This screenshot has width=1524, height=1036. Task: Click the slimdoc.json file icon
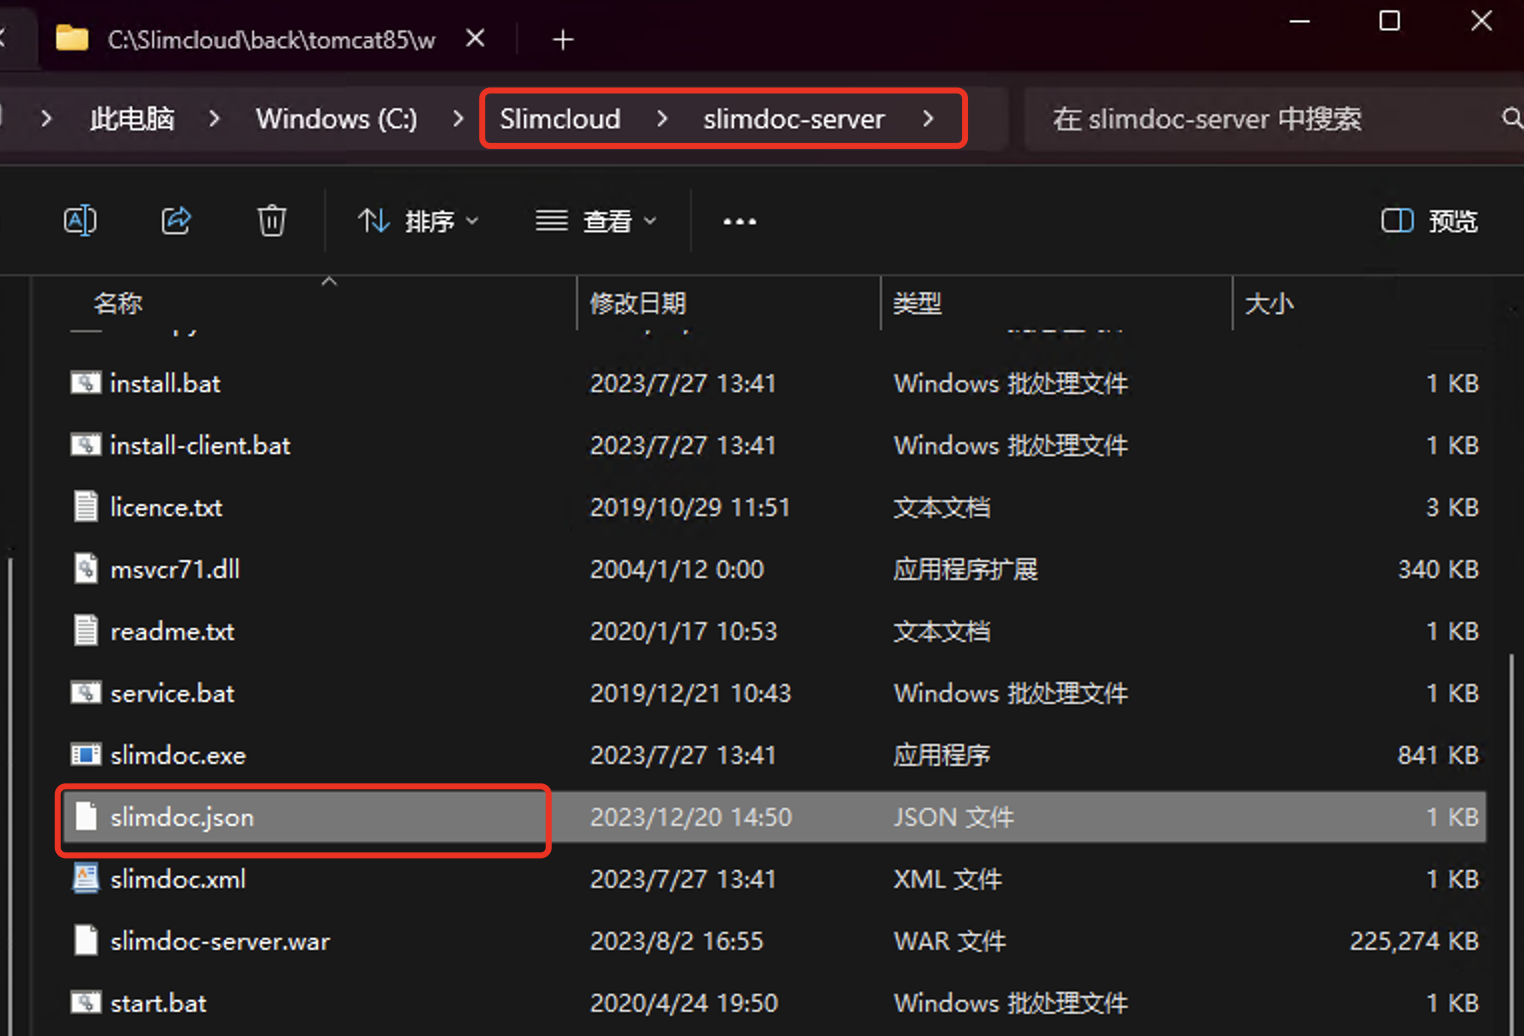point(86,817)
